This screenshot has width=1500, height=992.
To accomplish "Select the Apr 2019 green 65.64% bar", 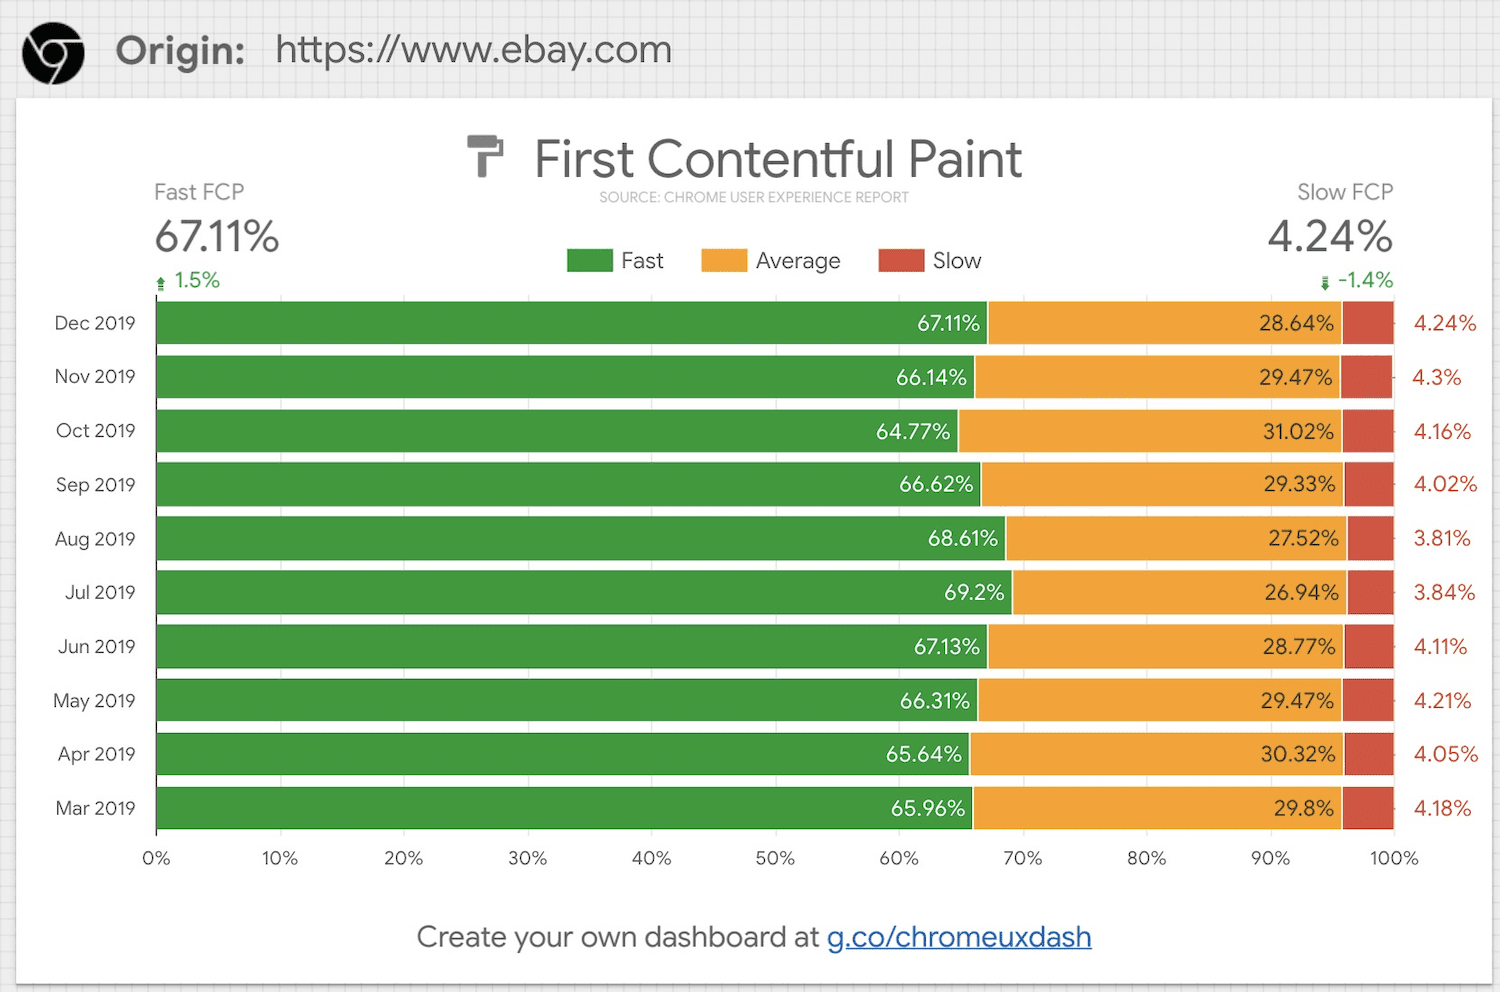I will 562,754.
